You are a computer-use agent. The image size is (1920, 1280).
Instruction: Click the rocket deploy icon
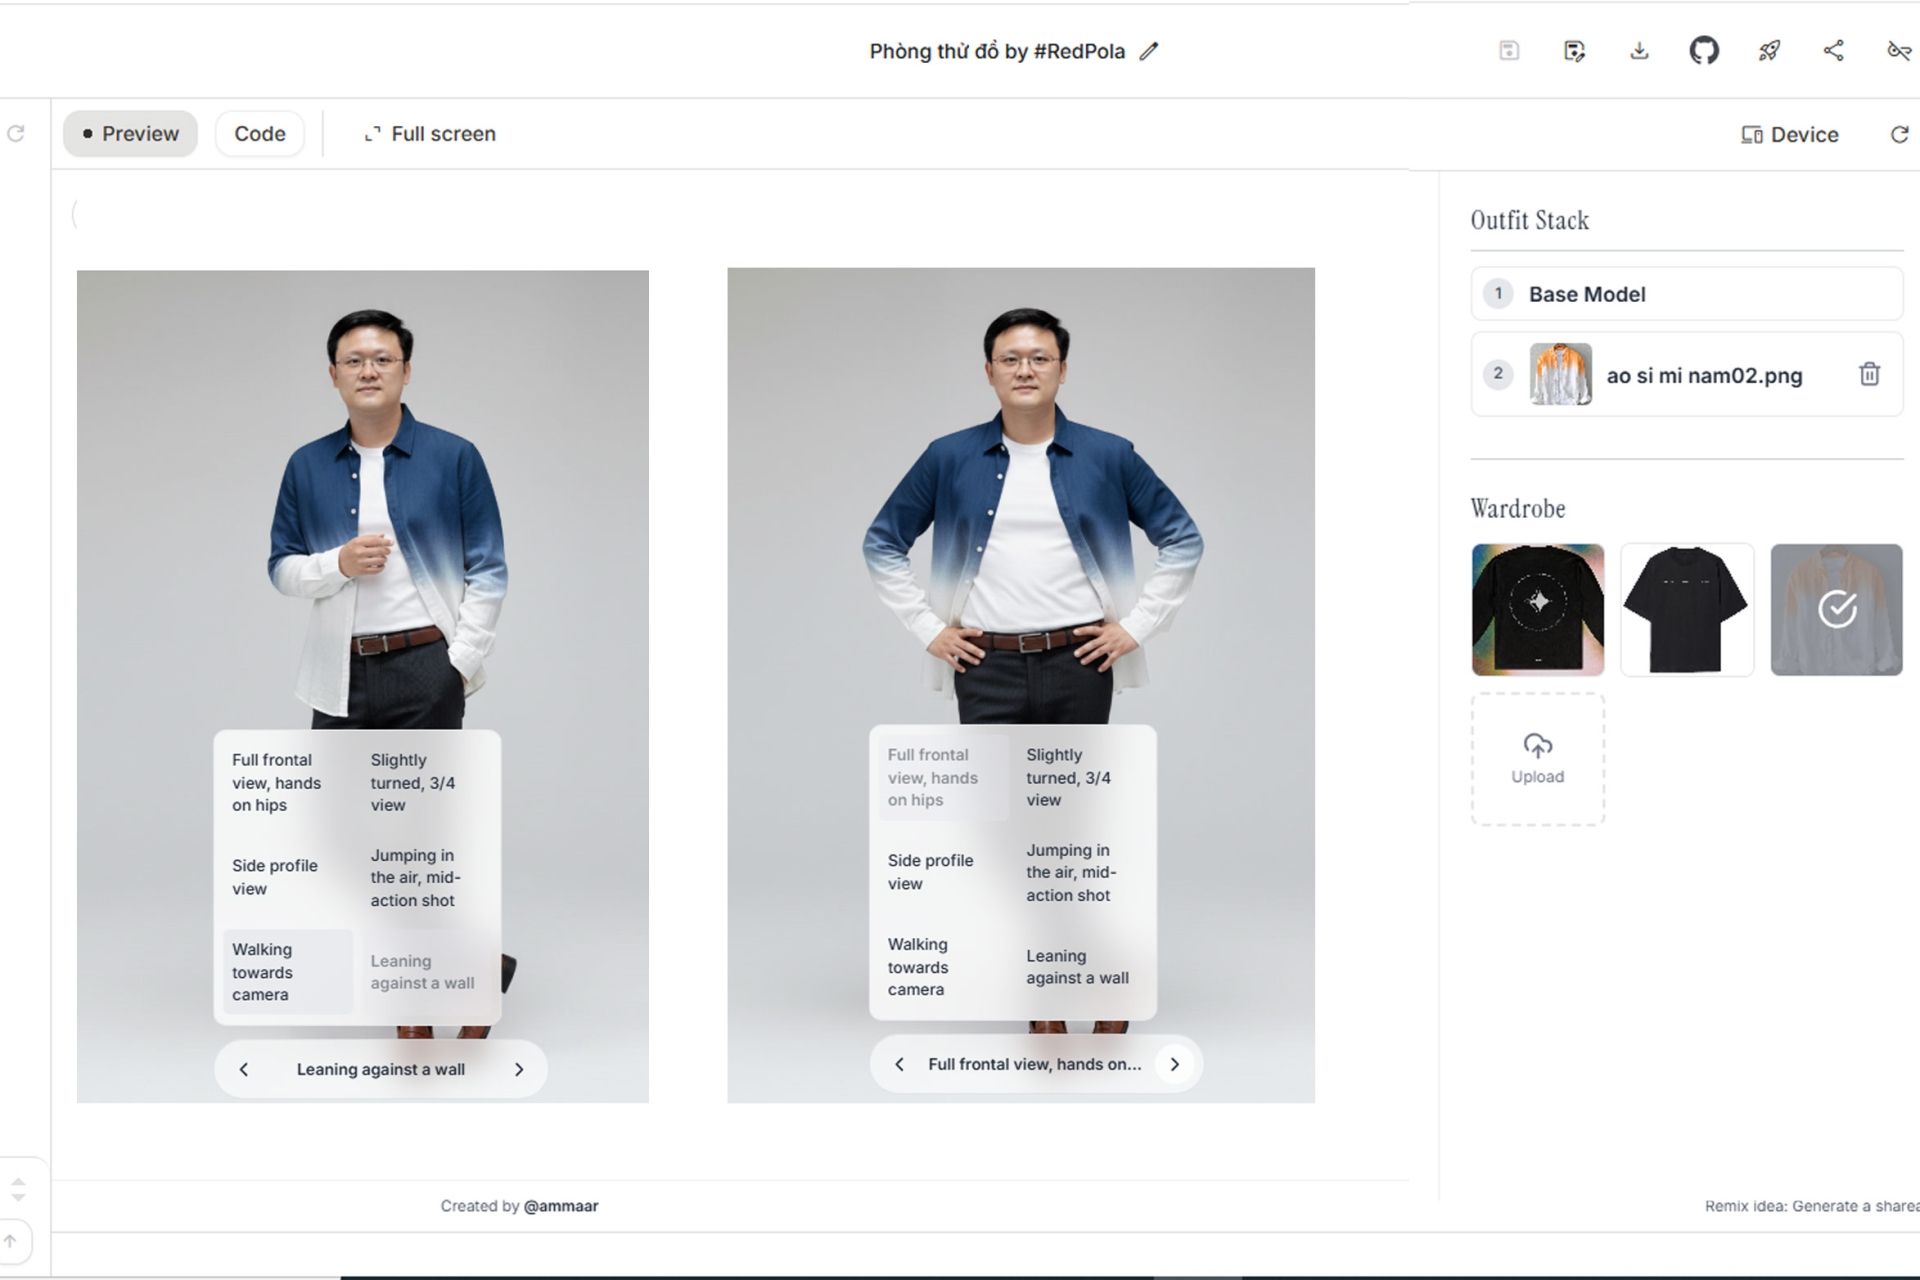point(1769,51)
